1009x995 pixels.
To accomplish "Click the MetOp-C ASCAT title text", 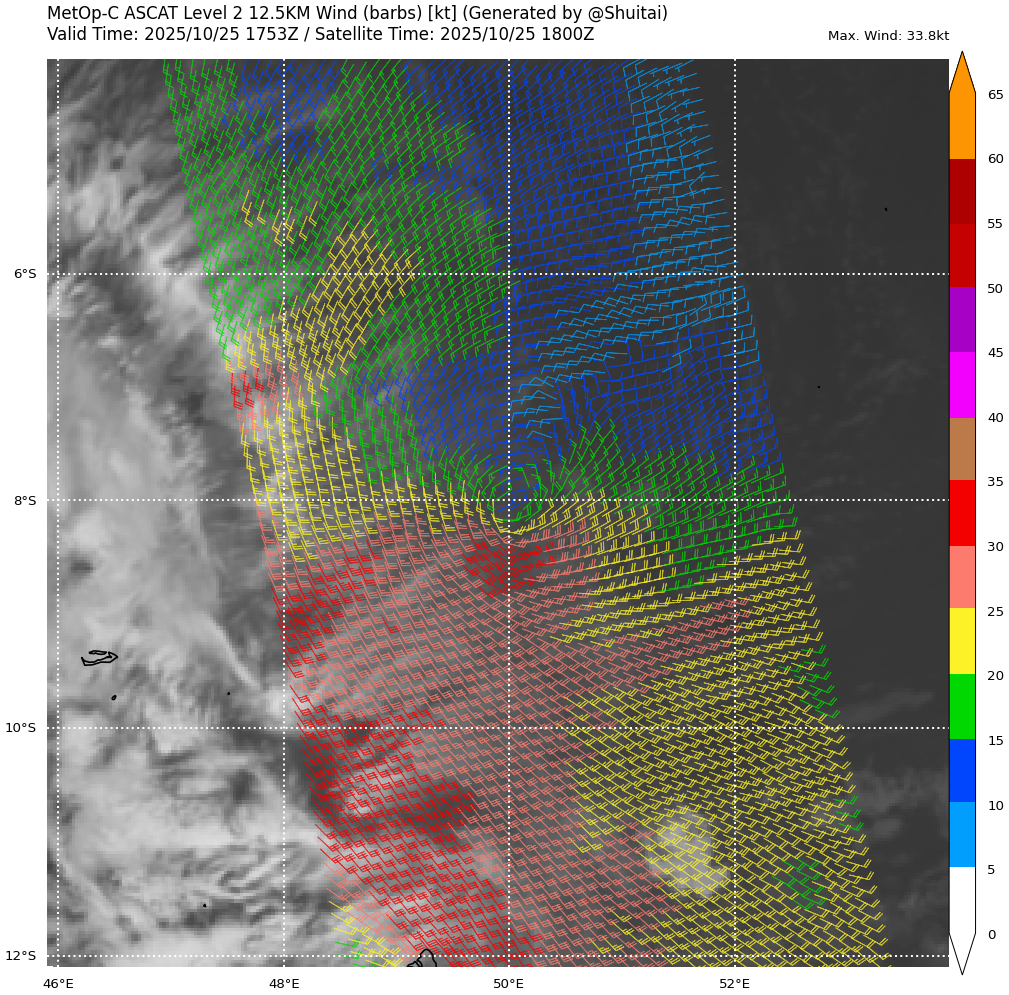I will click(x=357, y=13).
